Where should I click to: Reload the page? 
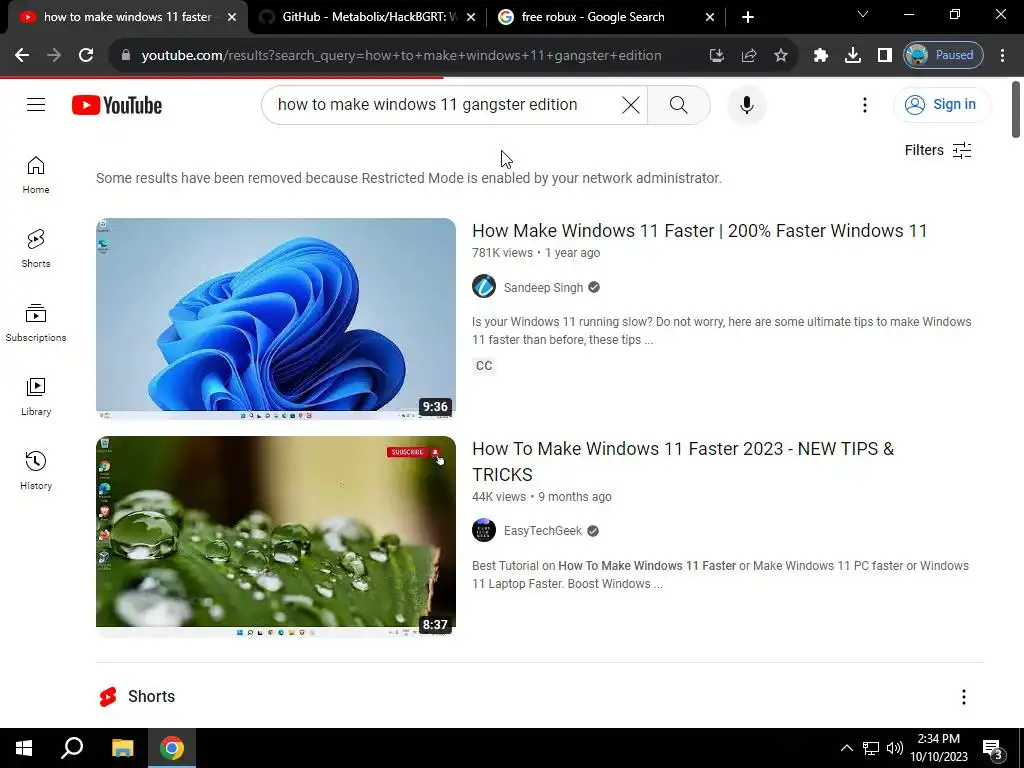[x=86, y=56]
